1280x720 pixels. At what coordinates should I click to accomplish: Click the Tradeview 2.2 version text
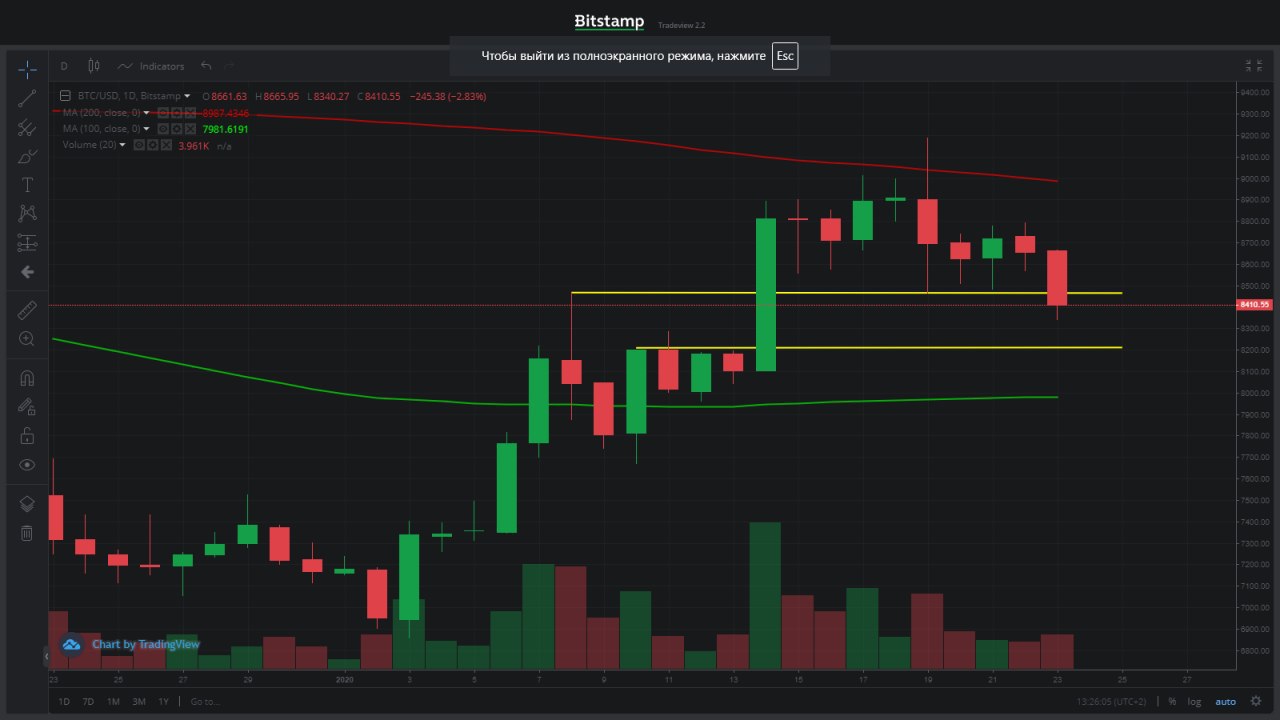point(682,25)
